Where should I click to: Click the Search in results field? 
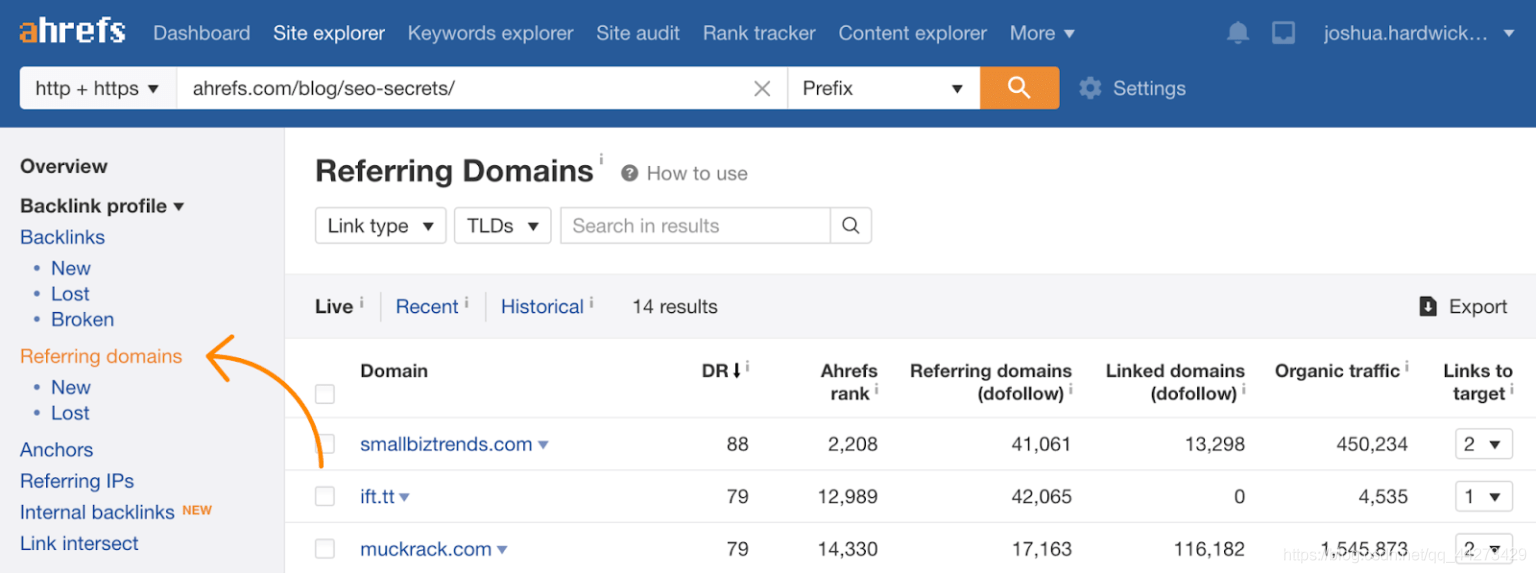tap(695, 226)
